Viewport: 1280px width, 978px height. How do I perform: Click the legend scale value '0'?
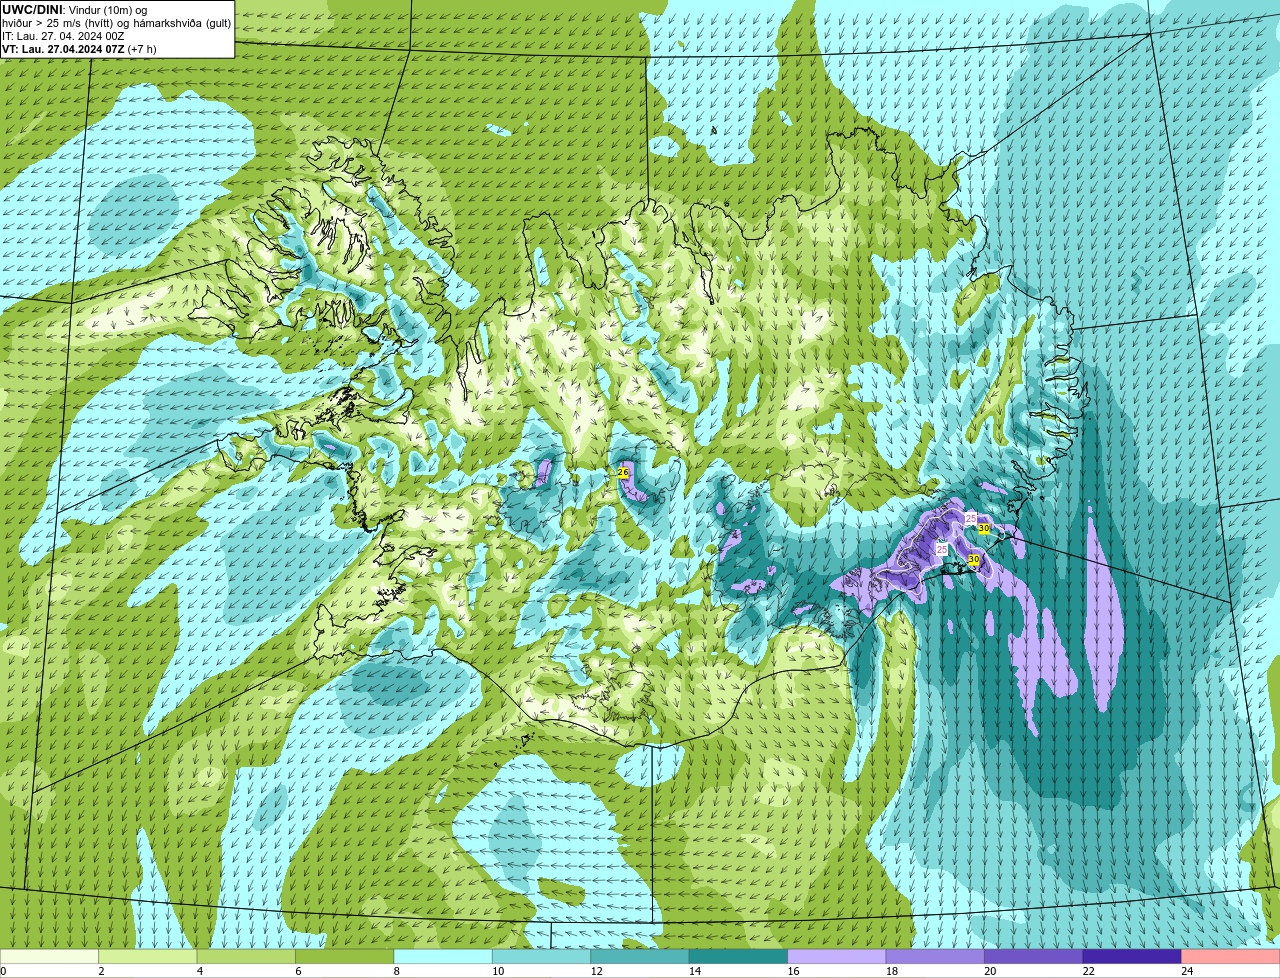click(x=3, y=971)
